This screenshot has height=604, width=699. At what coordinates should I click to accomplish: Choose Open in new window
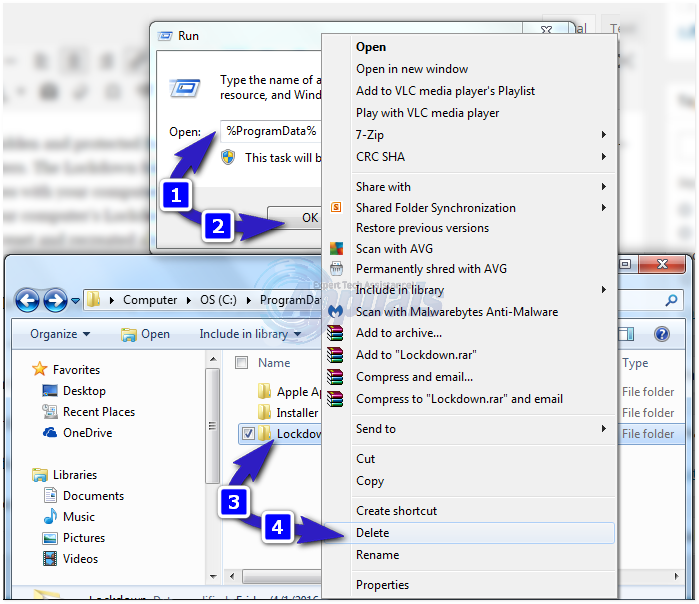tap(469, 69)
